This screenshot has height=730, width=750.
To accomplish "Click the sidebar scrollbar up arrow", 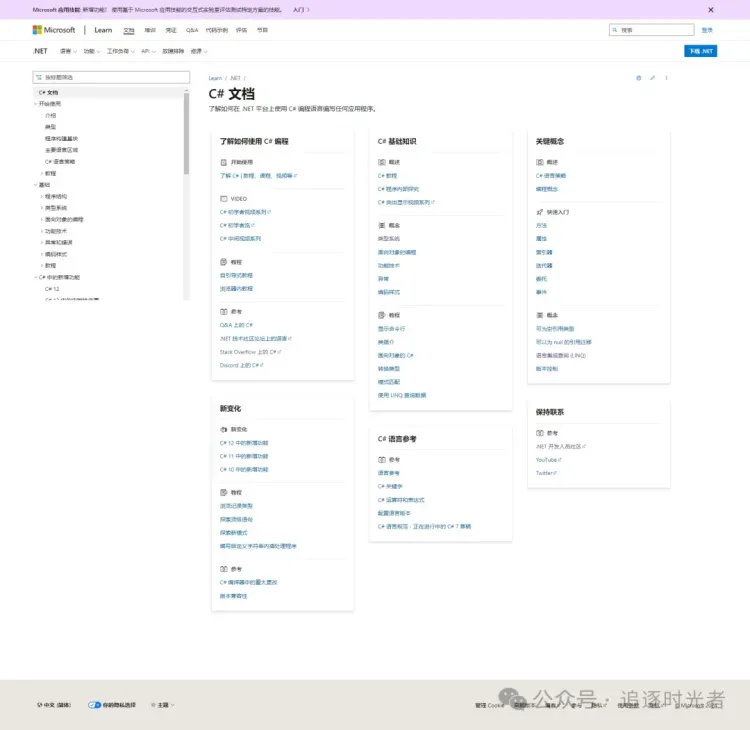I will click(x=187, y=90).
